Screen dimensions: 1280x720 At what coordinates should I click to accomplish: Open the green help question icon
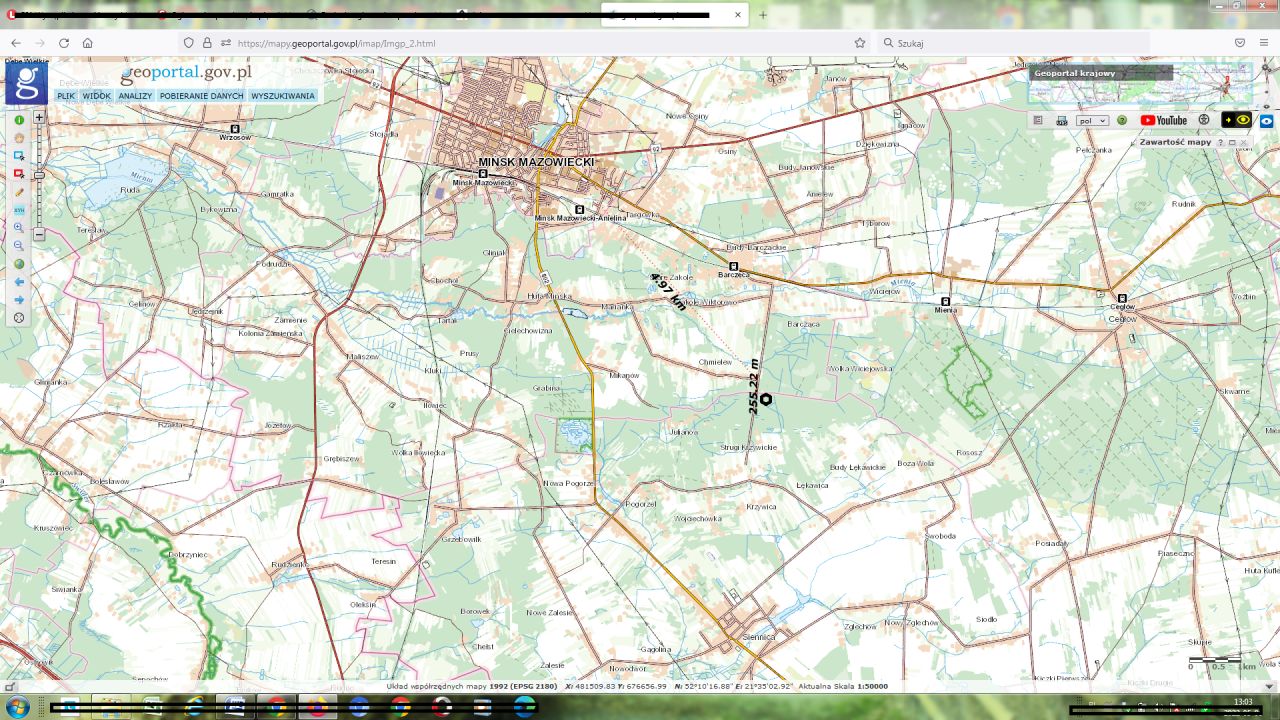click(1122, 120)
